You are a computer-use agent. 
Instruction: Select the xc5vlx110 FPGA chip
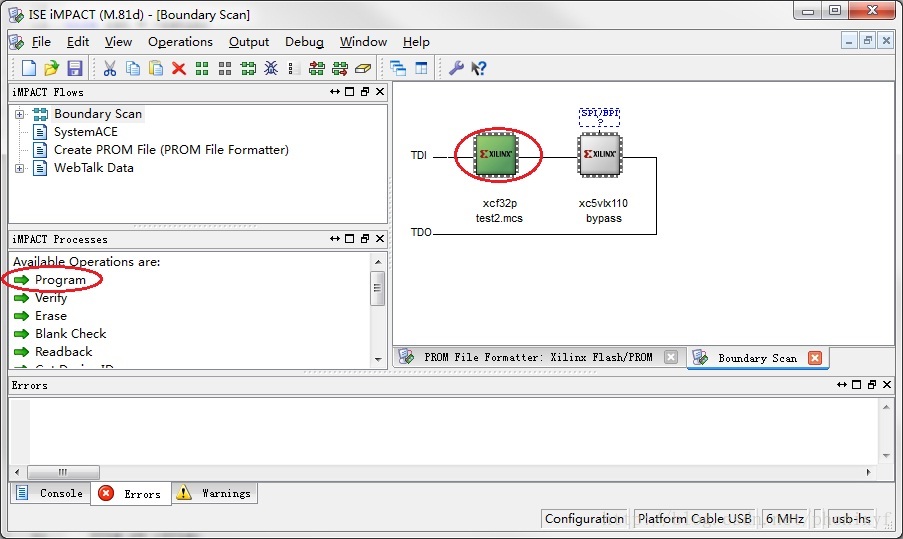pos(600,154)
